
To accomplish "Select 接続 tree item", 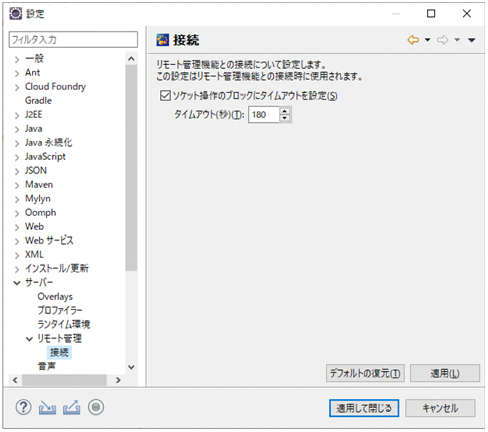I will click(59, 352).
